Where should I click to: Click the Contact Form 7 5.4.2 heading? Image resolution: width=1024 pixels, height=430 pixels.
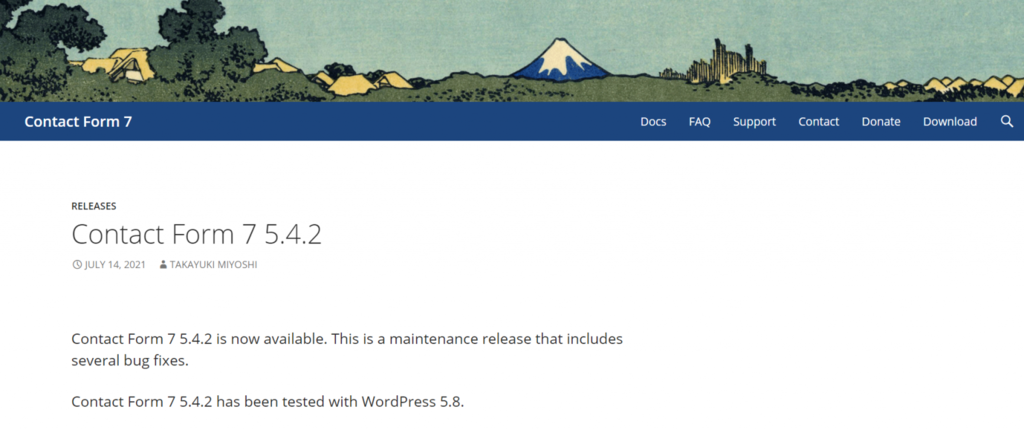click(x=197, y=234)
